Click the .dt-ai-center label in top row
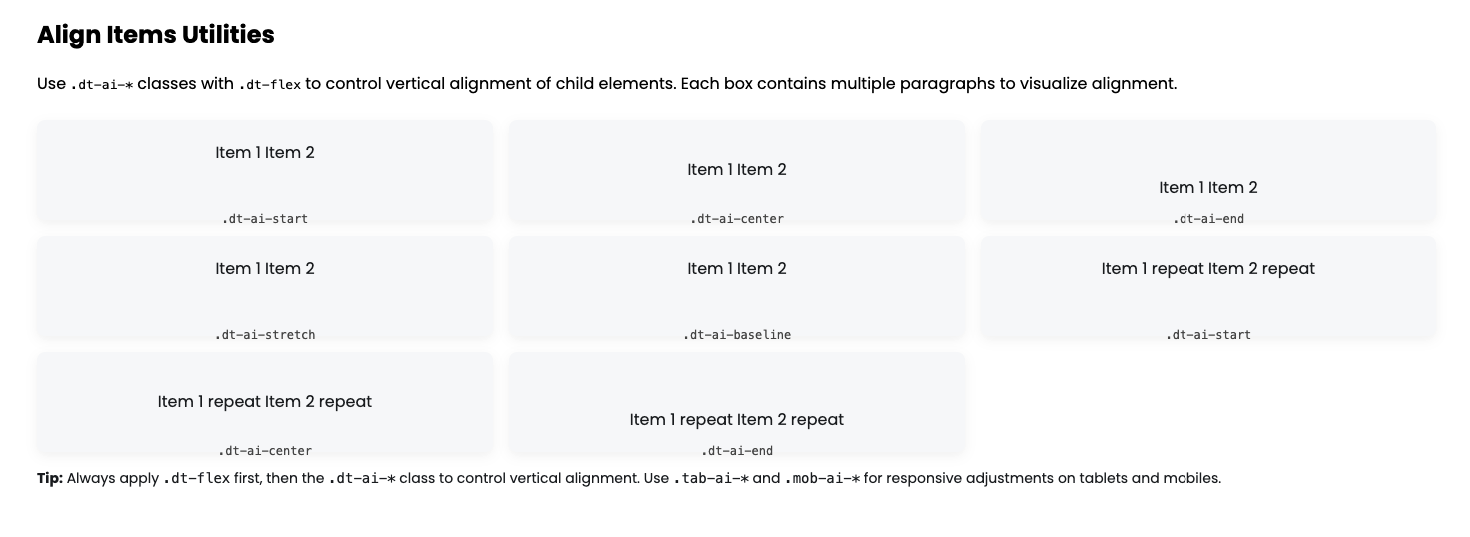Viewport: 1470px width, 537px height. 737,218
